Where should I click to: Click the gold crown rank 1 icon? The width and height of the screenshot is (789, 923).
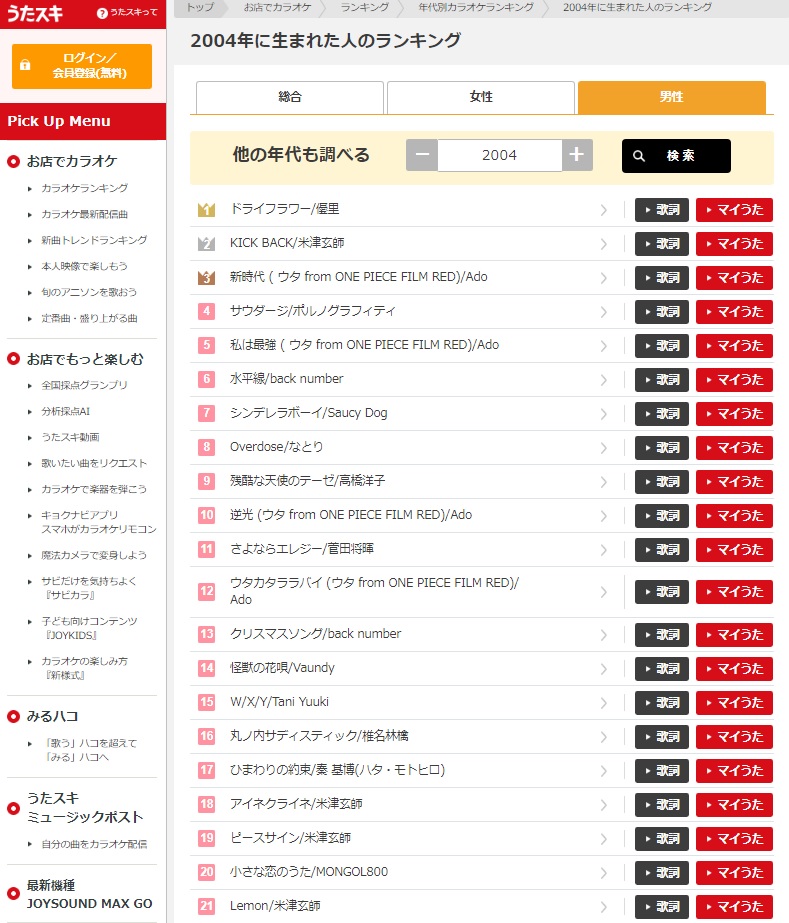click(x=206, y=209)
